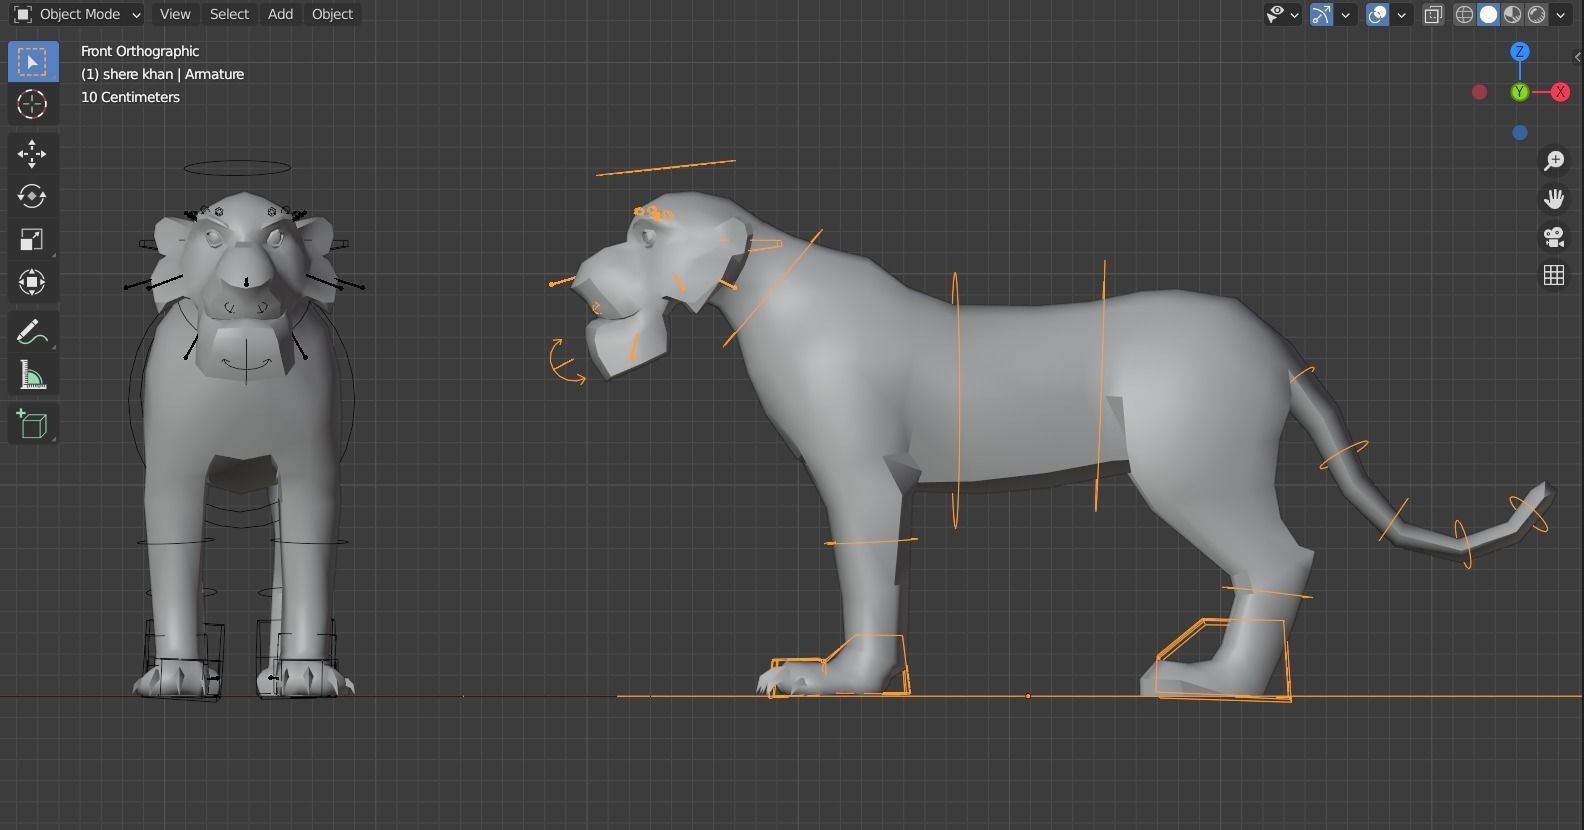
Task: Switch to Solid shading mode
Action: coord(1489,14)
